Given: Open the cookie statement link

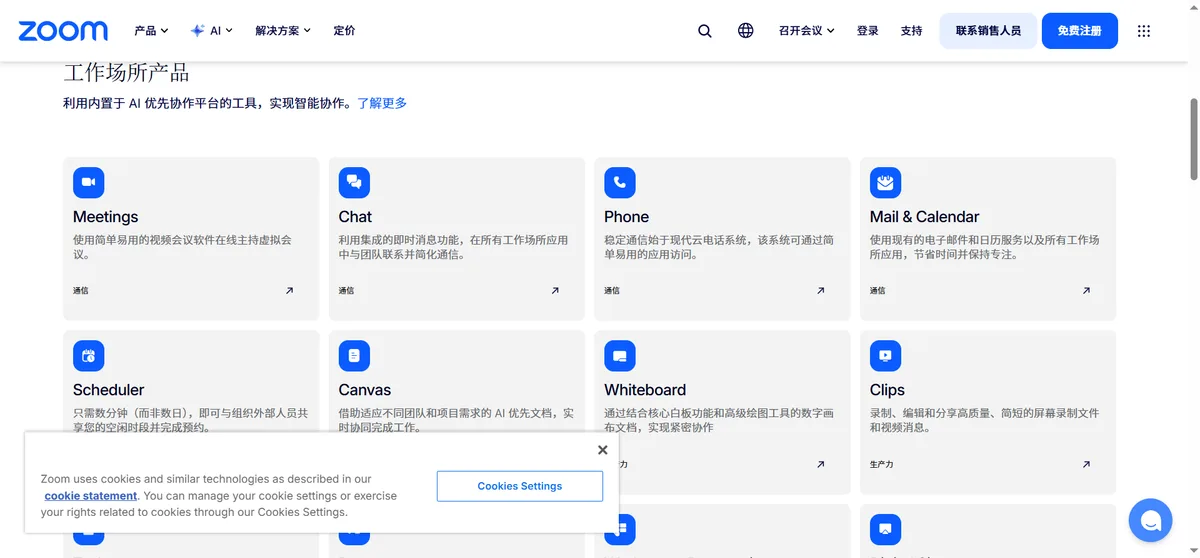Looking at the screenshot, I should pos(91,496).
